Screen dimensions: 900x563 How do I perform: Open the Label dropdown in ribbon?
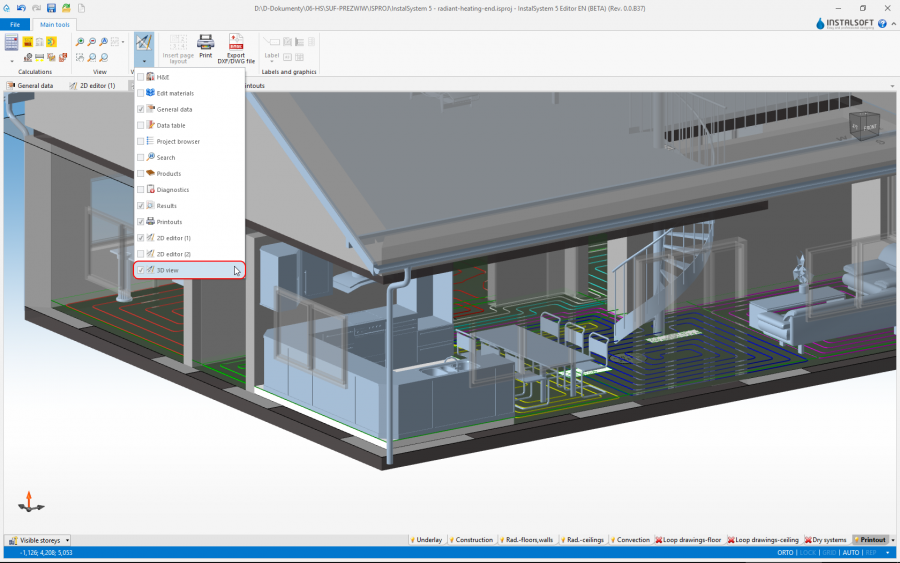pos(271,56)
